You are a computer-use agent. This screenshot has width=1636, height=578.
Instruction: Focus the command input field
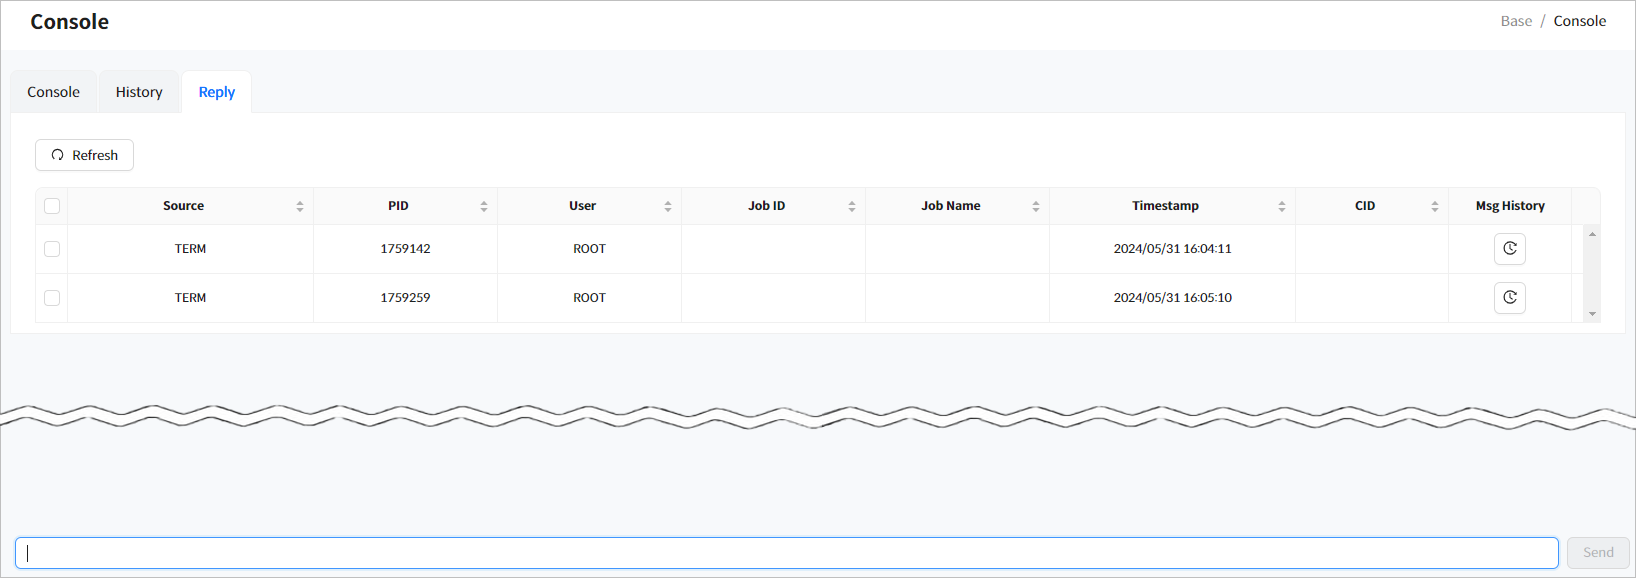pos(786,553)
